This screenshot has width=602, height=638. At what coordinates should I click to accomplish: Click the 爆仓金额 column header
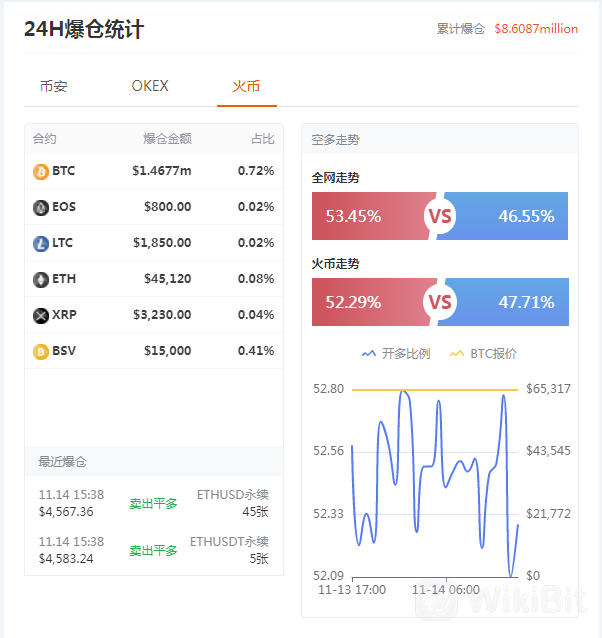pos(167,139)
